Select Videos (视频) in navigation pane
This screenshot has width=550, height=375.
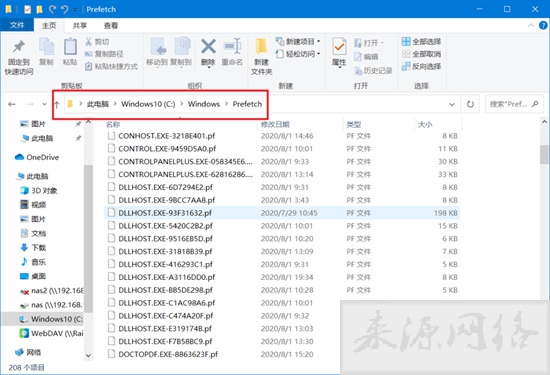point(33,205)
